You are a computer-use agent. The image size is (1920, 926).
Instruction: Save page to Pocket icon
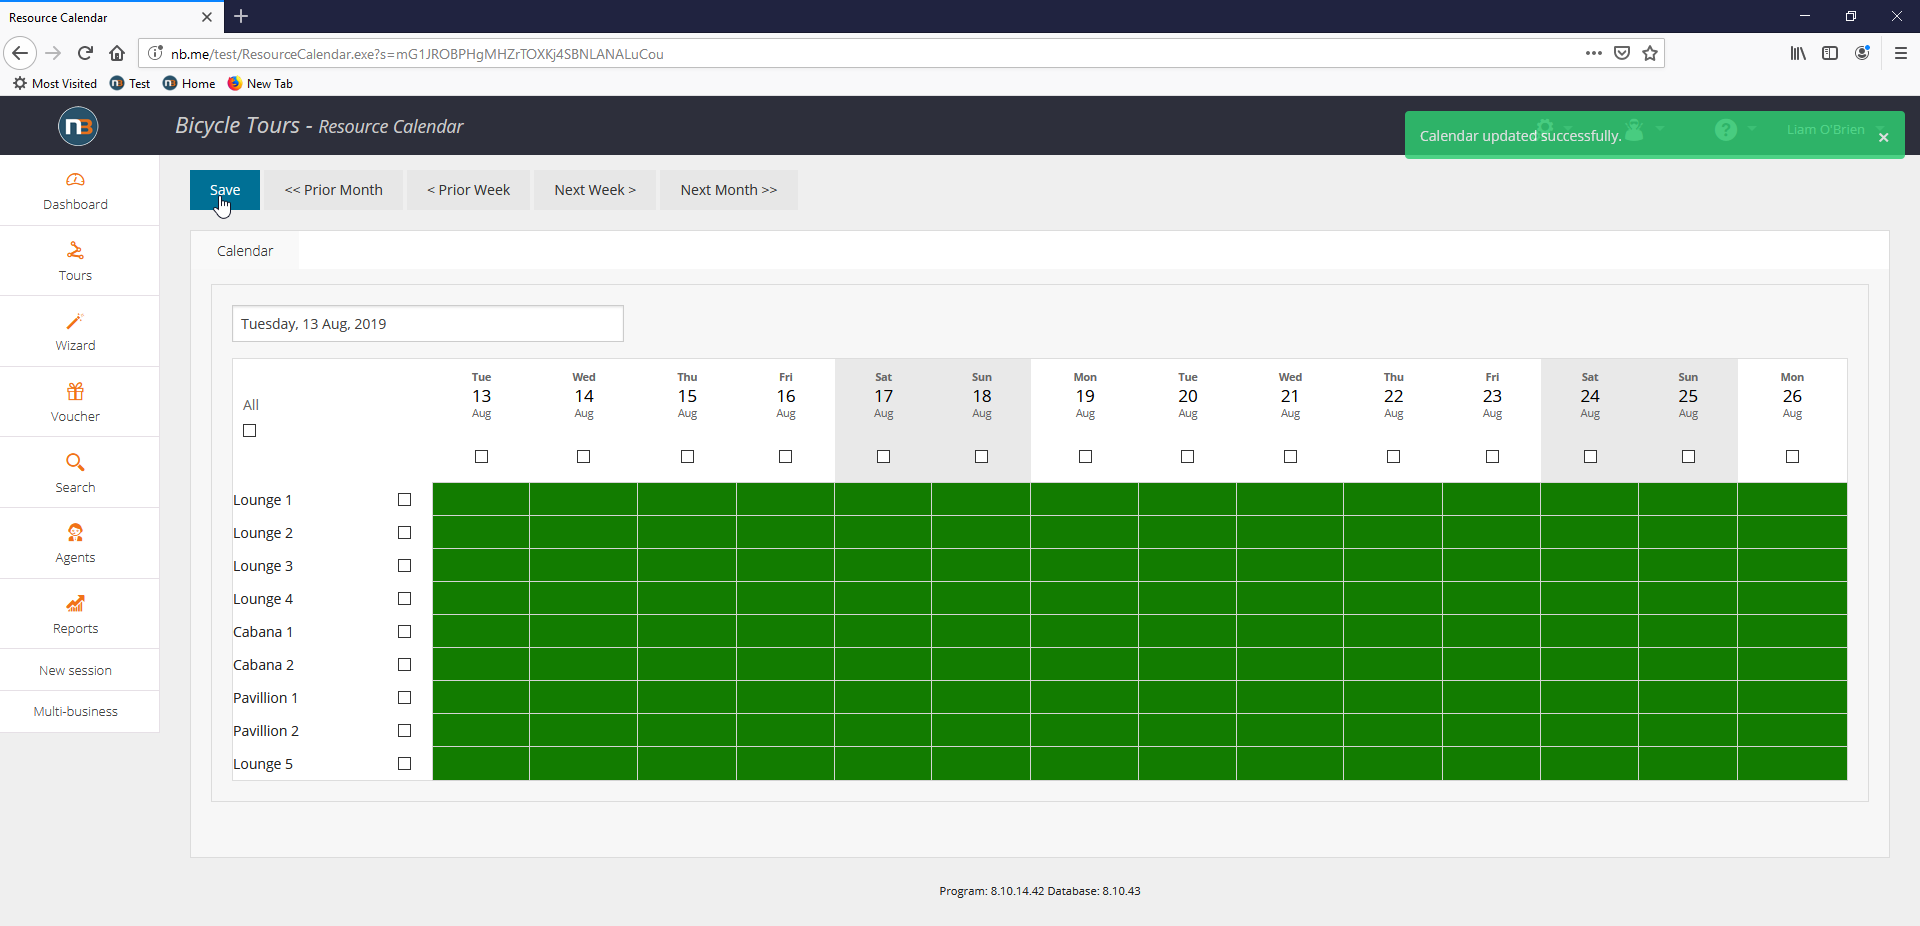[1622, 53]
